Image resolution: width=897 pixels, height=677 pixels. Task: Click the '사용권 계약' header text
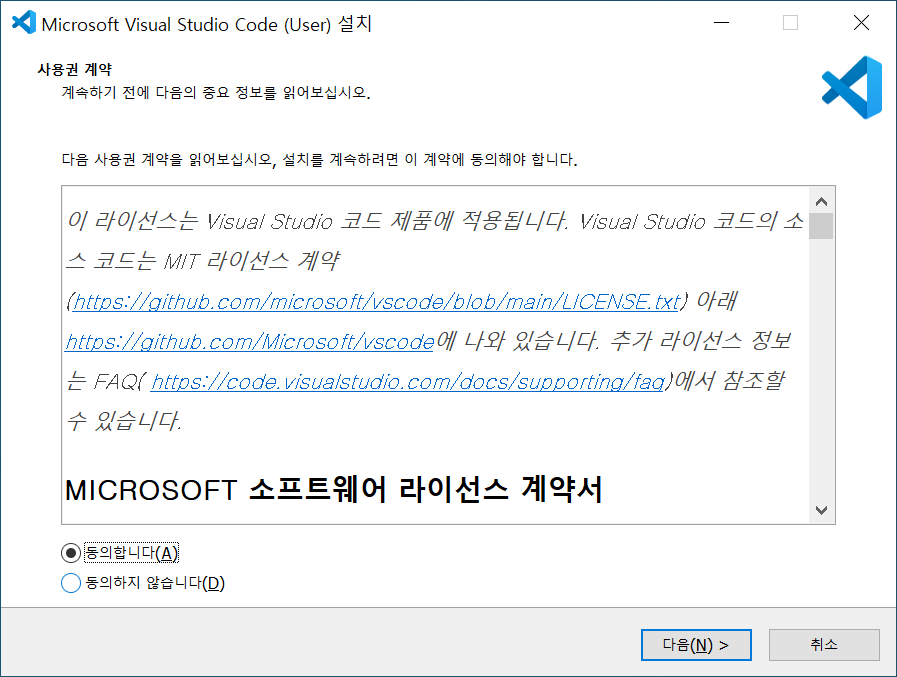74,69
